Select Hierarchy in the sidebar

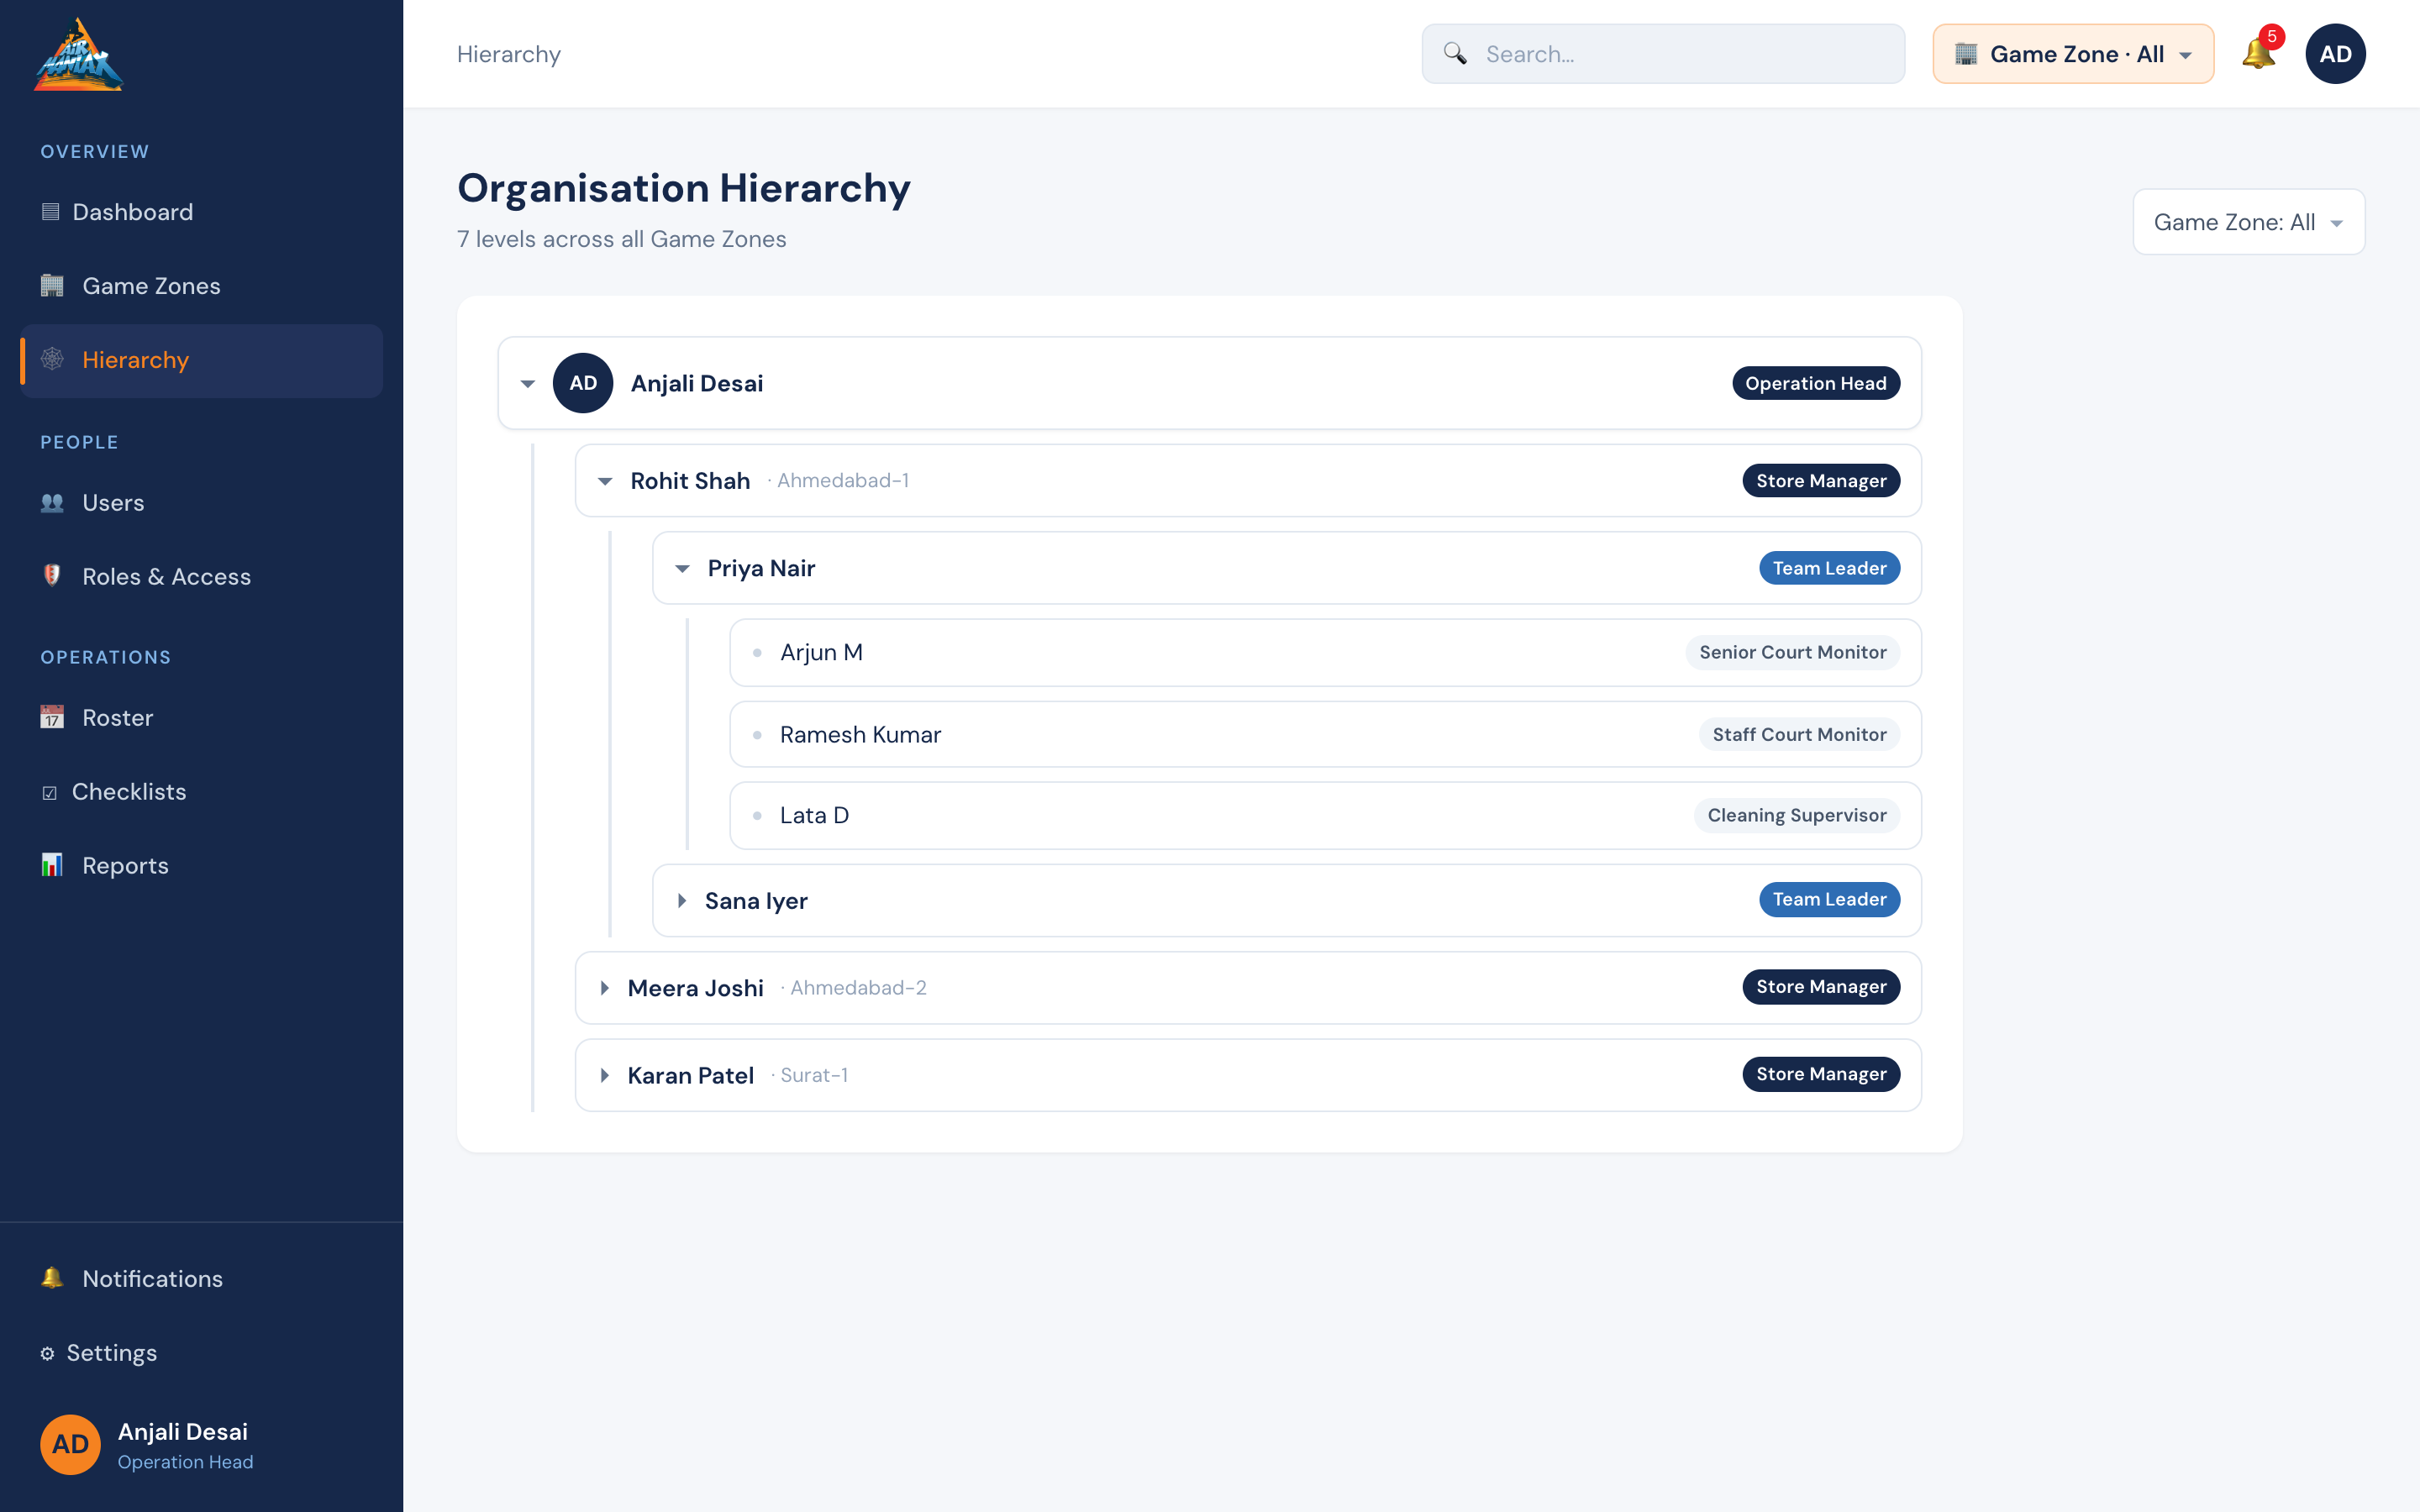click(201, 360)
